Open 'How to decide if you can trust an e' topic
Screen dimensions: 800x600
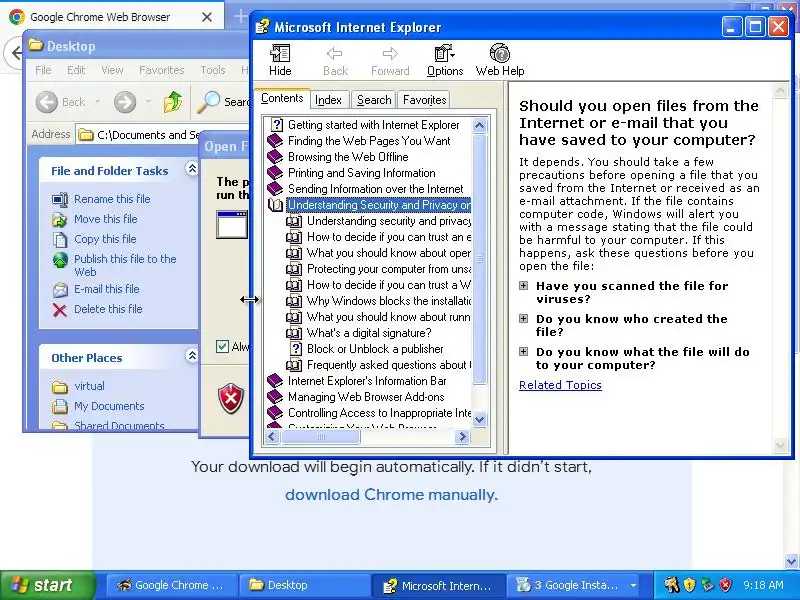pyautogui.click(x=388, y=237)
